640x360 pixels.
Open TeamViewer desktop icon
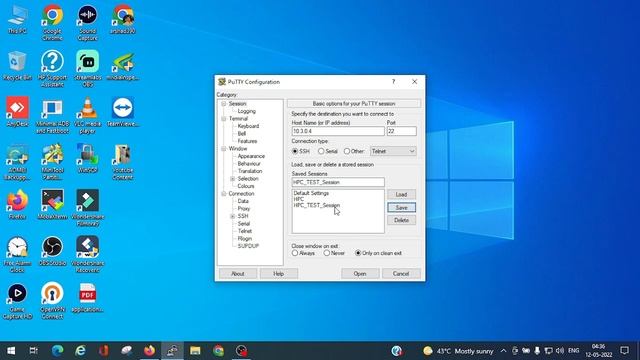[123, 112]
